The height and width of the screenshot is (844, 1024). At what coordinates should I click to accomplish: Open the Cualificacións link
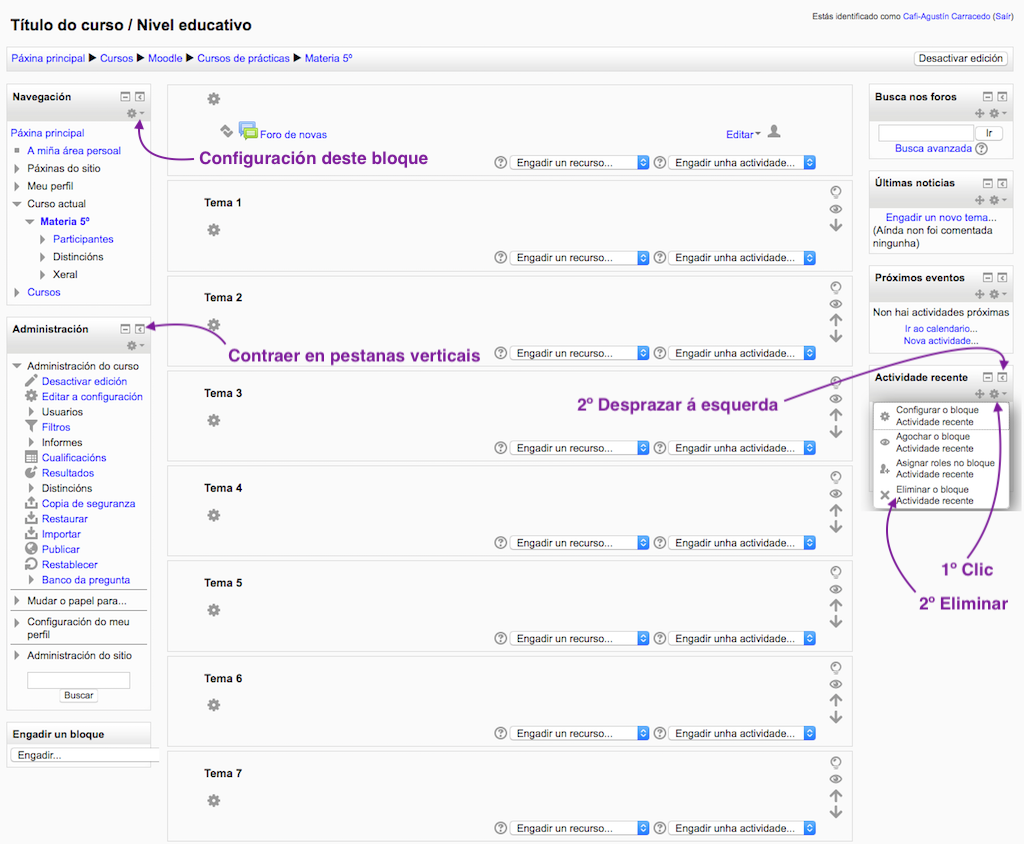coord(74,457)
